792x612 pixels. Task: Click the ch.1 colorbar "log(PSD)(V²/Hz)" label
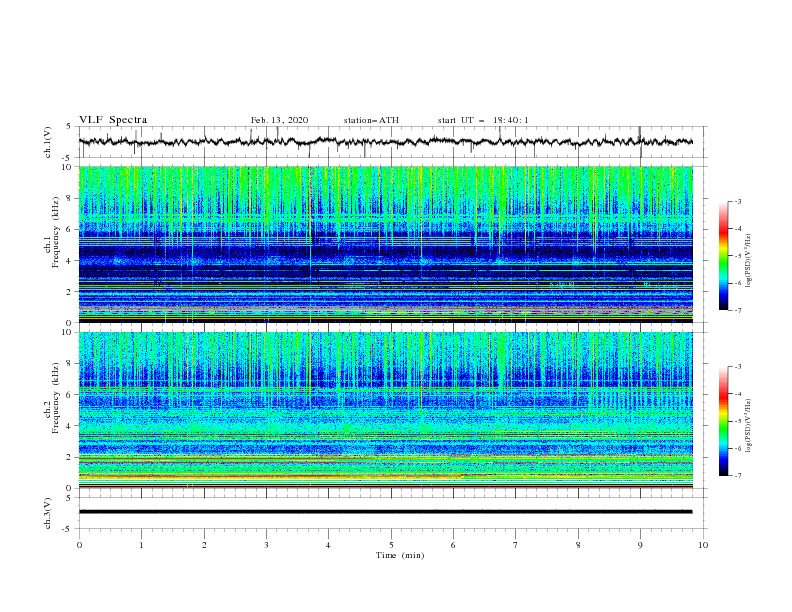tap(749, 261)
